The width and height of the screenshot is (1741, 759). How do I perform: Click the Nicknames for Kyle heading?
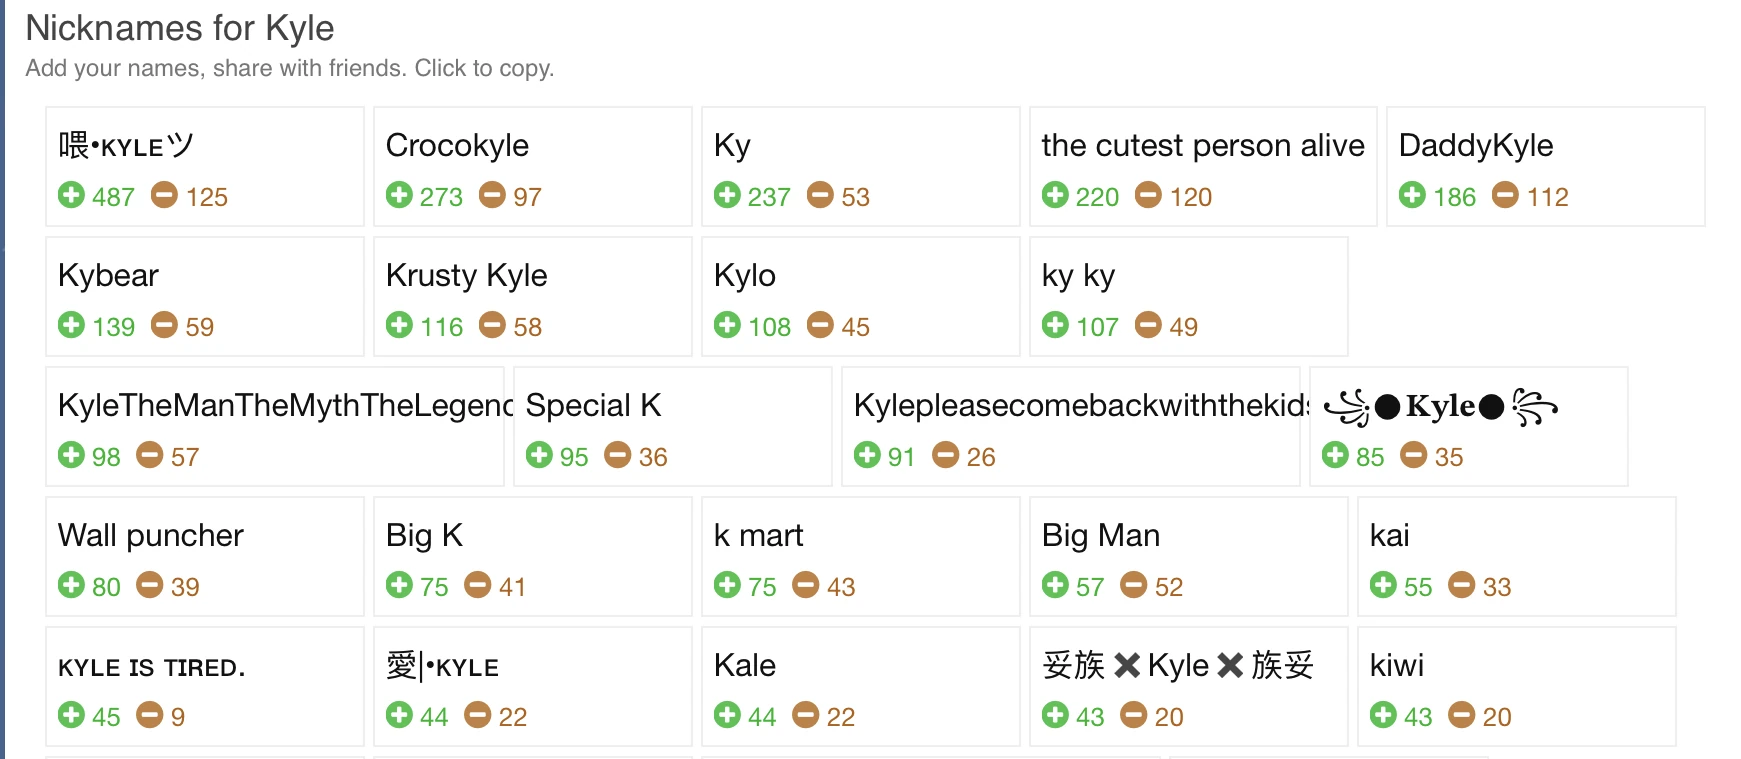tap(180, 28)
